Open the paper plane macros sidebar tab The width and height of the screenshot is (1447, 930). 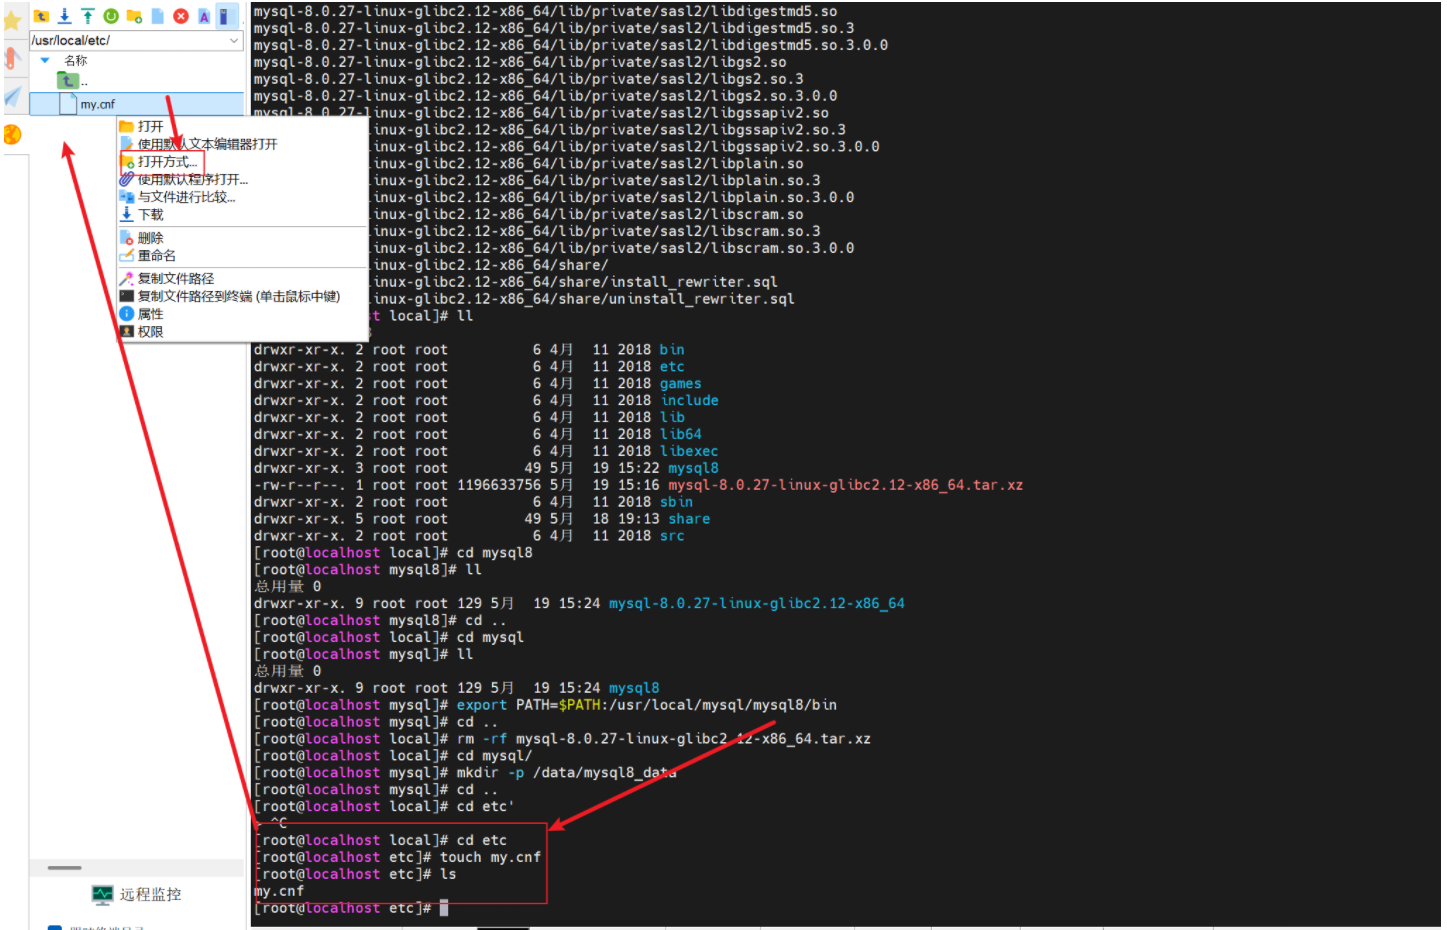(12, 96)
